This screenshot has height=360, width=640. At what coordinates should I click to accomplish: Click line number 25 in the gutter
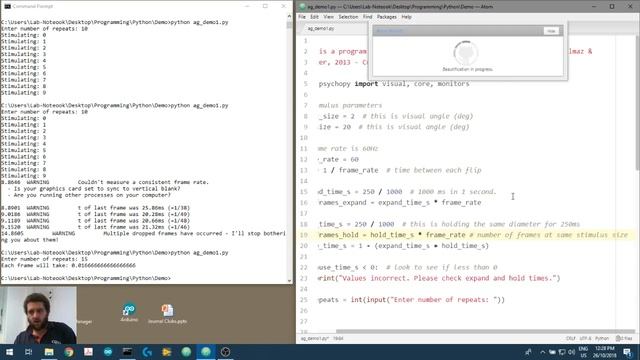click(304, 300)
